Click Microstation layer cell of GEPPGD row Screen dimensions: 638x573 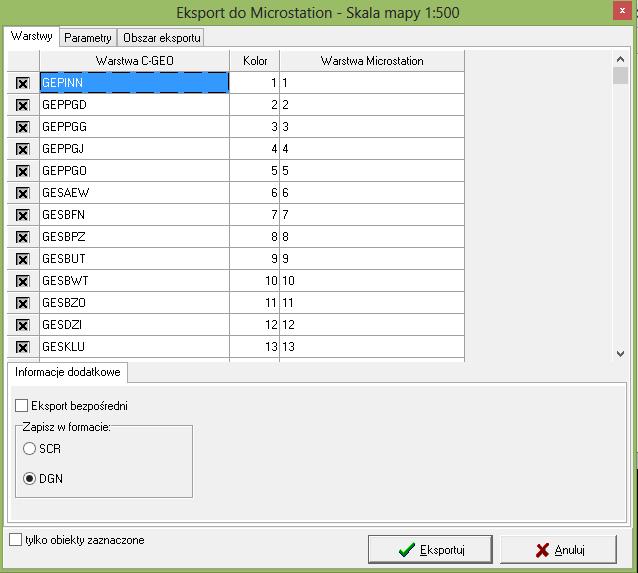(372, 105)
